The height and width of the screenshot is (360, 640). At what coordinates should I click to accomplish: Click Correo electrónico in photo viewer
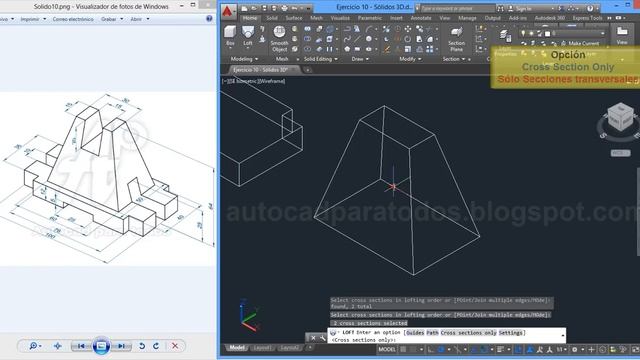(73, 19)
